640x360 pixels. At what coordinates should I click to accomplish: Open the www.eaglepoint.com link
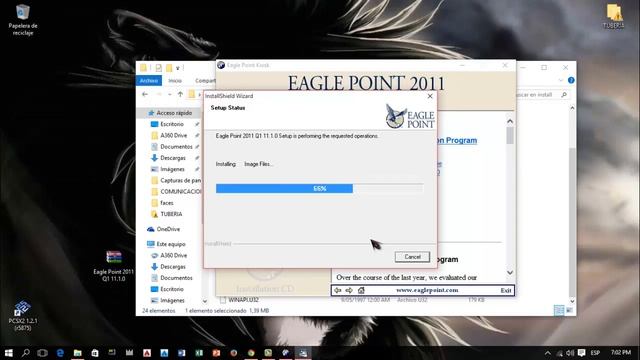click(x=427, y=290)
